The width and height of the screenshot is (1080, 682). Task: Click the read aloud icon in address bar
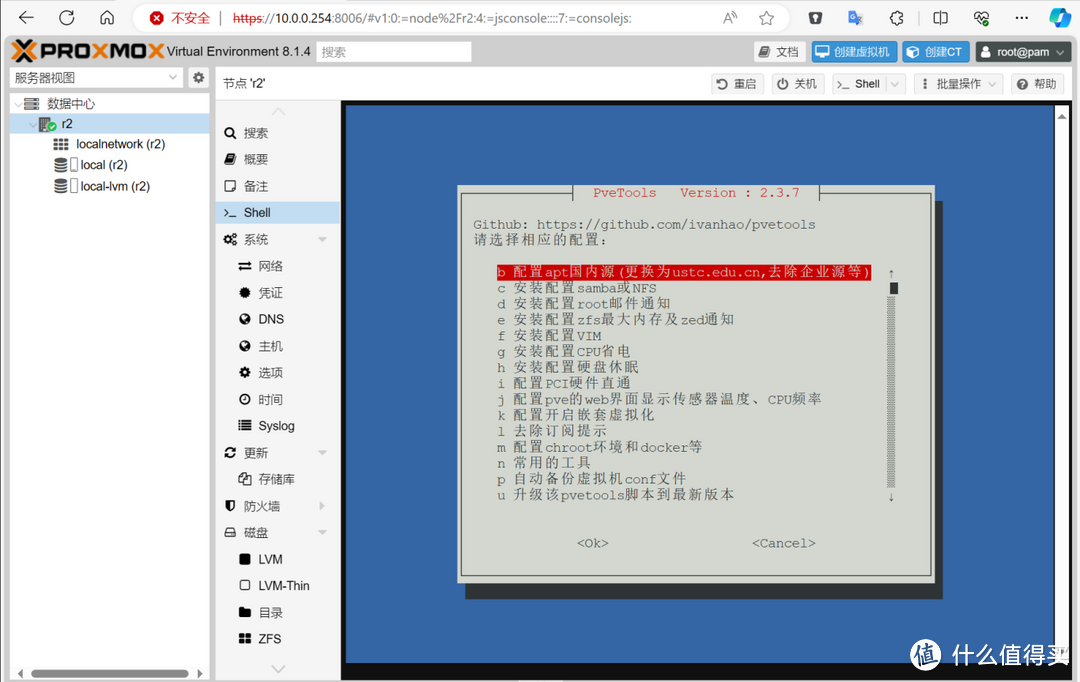tap(730, 18)
